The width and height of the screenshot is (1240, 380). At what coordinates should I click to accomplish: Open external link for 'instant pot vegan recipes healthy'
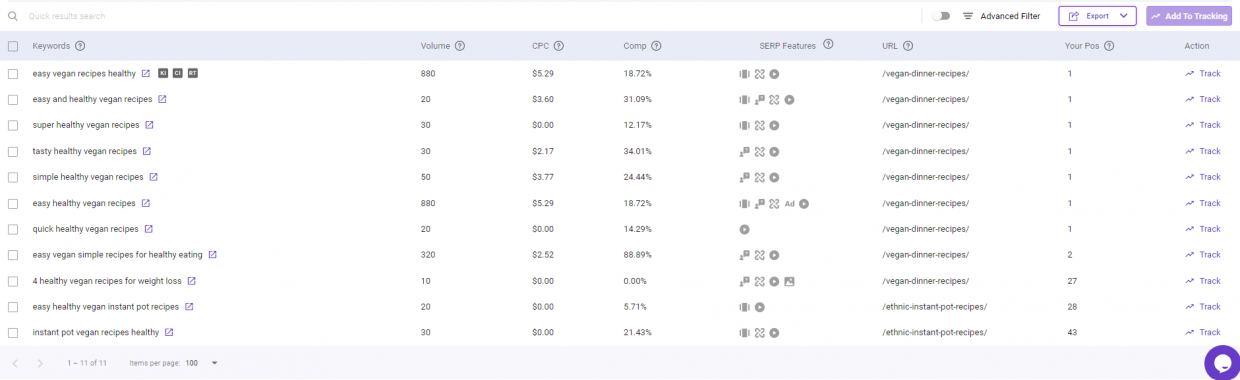pyautogui.click(x=169, y=333)
